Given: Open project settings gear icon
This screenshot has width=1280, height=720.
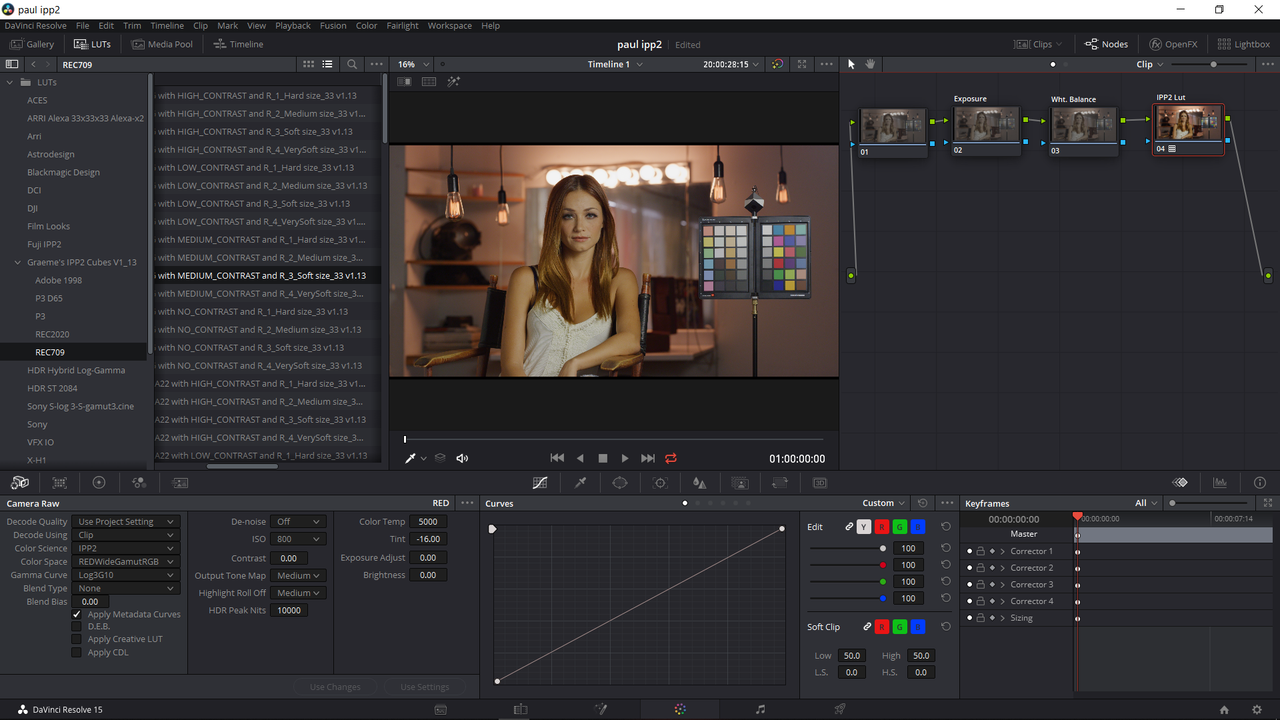Looking at the screenshot, I should click(1257, 709).
